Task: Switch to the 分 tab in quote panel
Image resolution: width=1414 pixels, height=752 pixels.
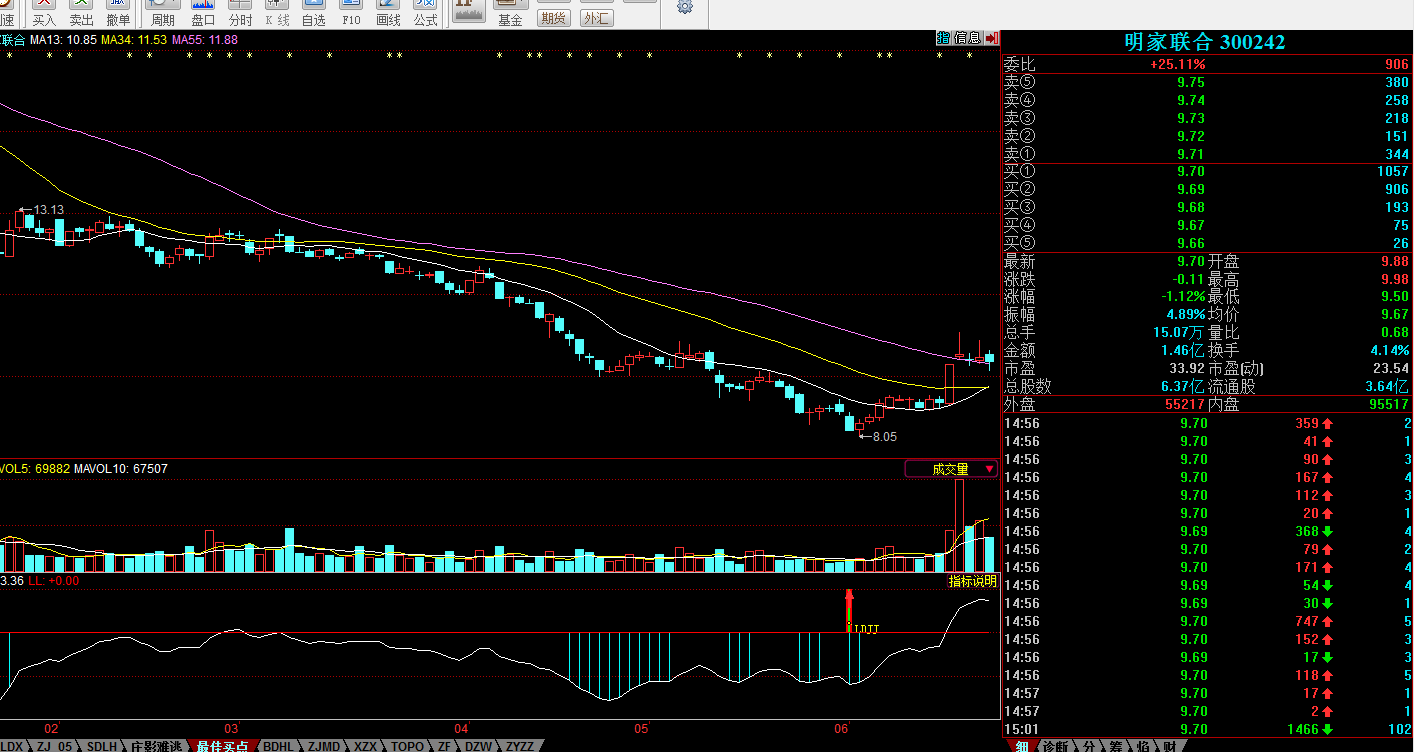Action: (1088, 746)
